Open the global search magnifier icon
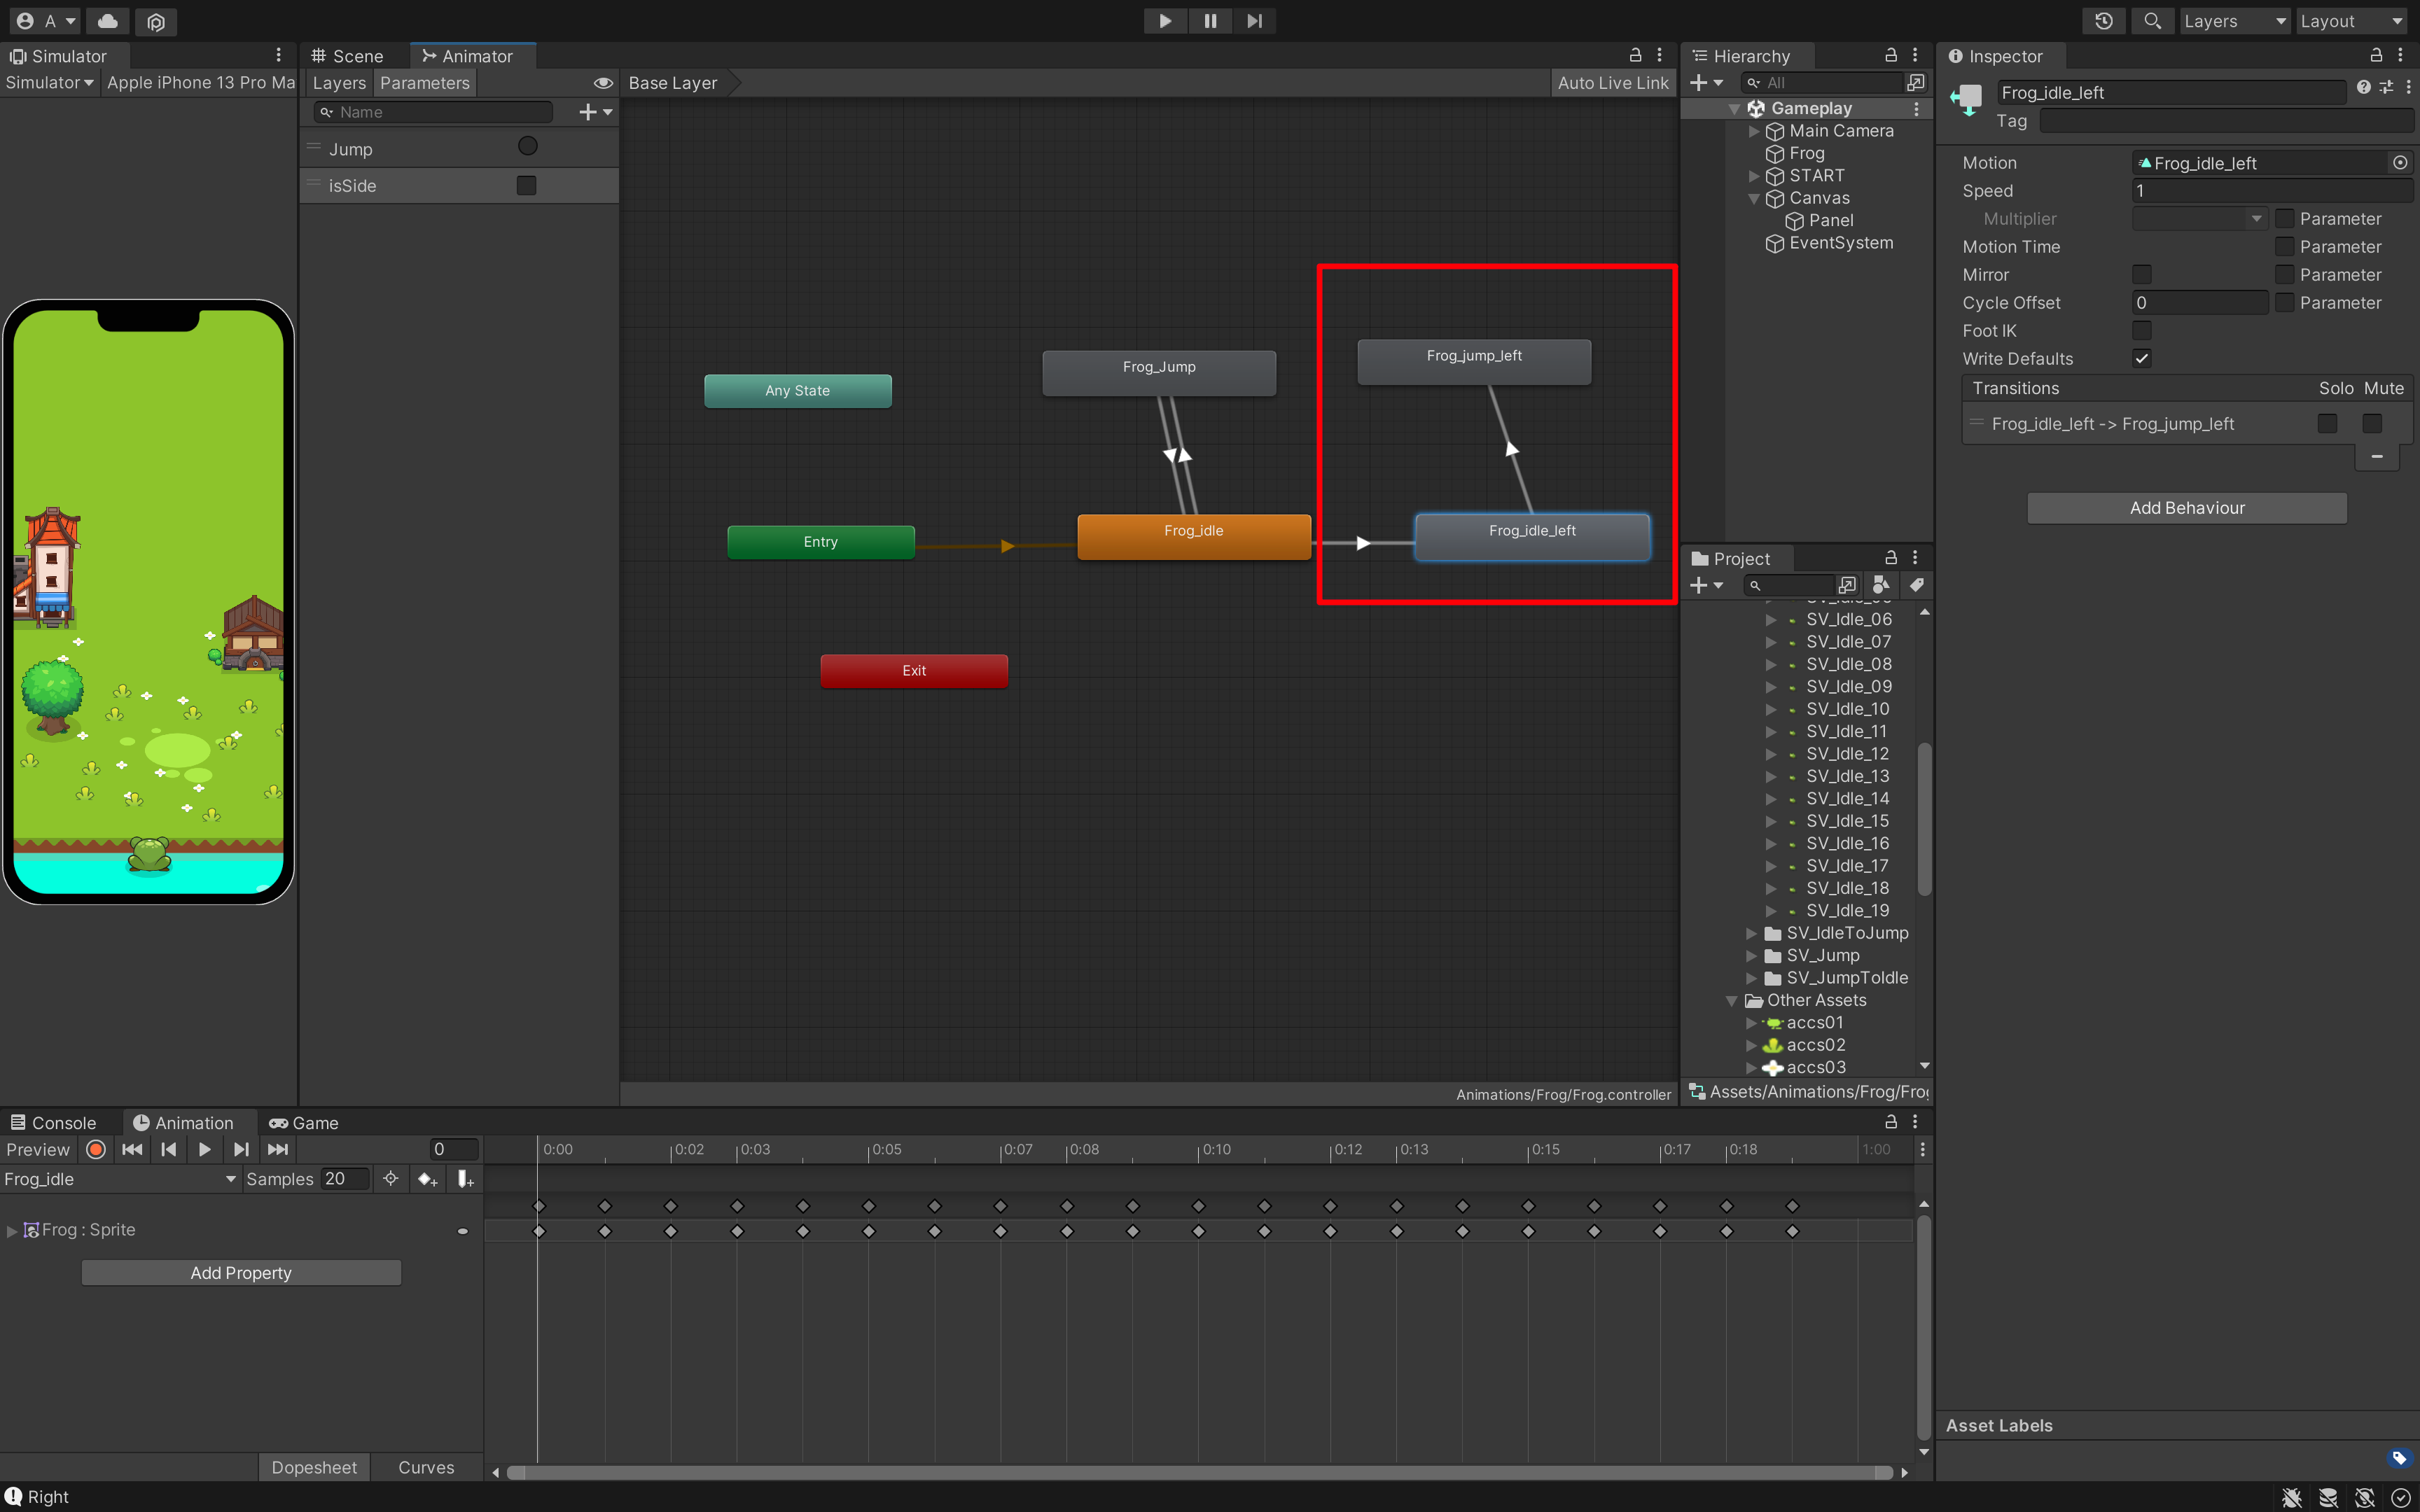This screenshot has height=1512, width=2420. pyautogui.click(x=2152, y=21)
